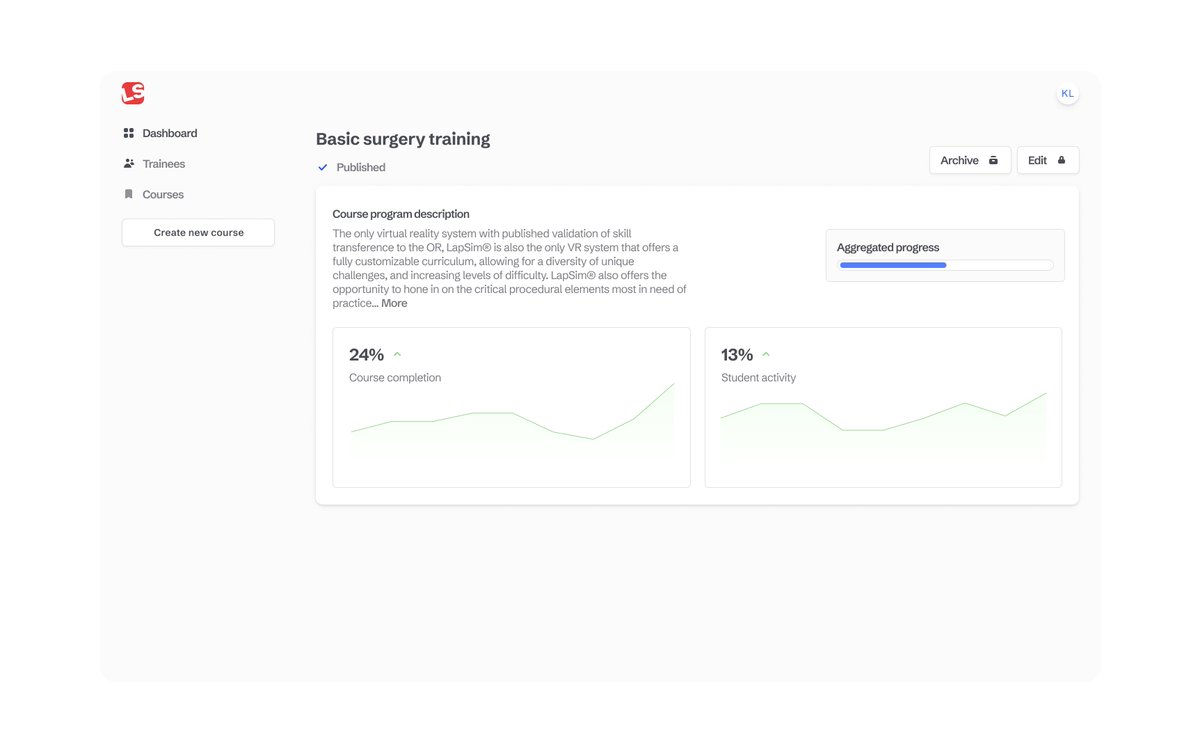Click the Edit button
Viewport: 1200px width, 753px height.
click(x=1048, y=161)
